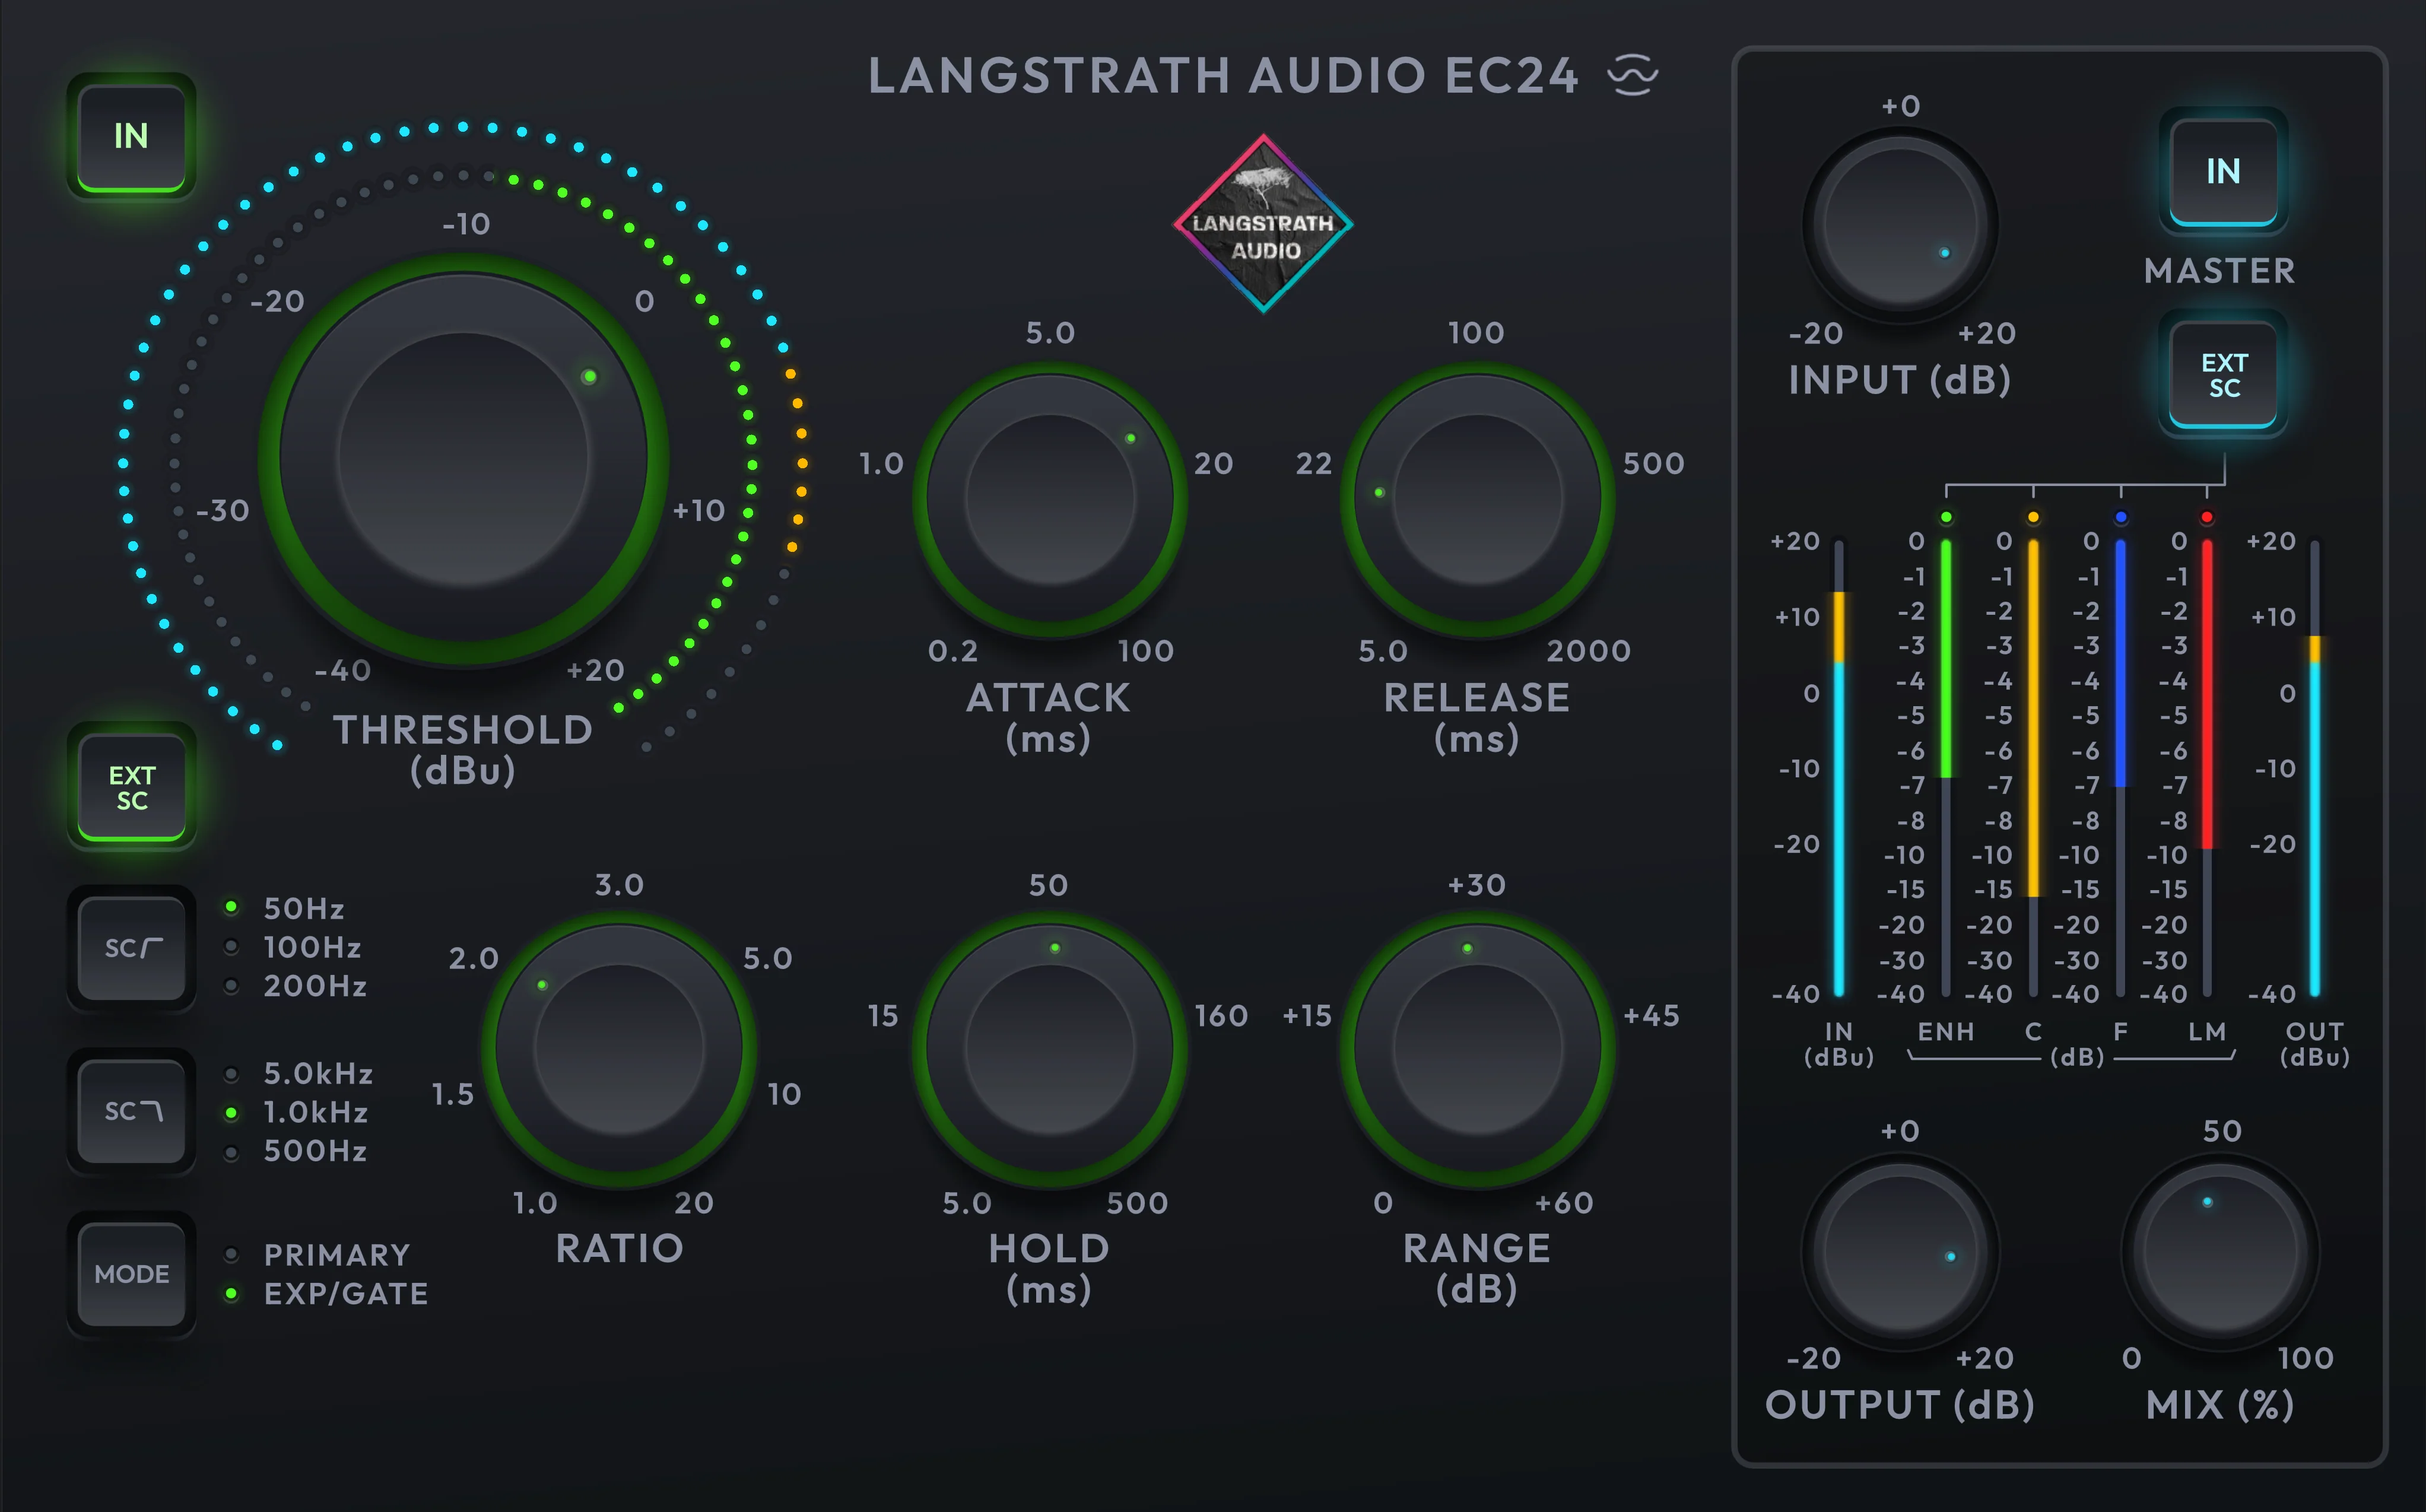Click the 2000 mark on RELEASE scale
This screenshot has height=1512, width=2426.
point(1588,651)
